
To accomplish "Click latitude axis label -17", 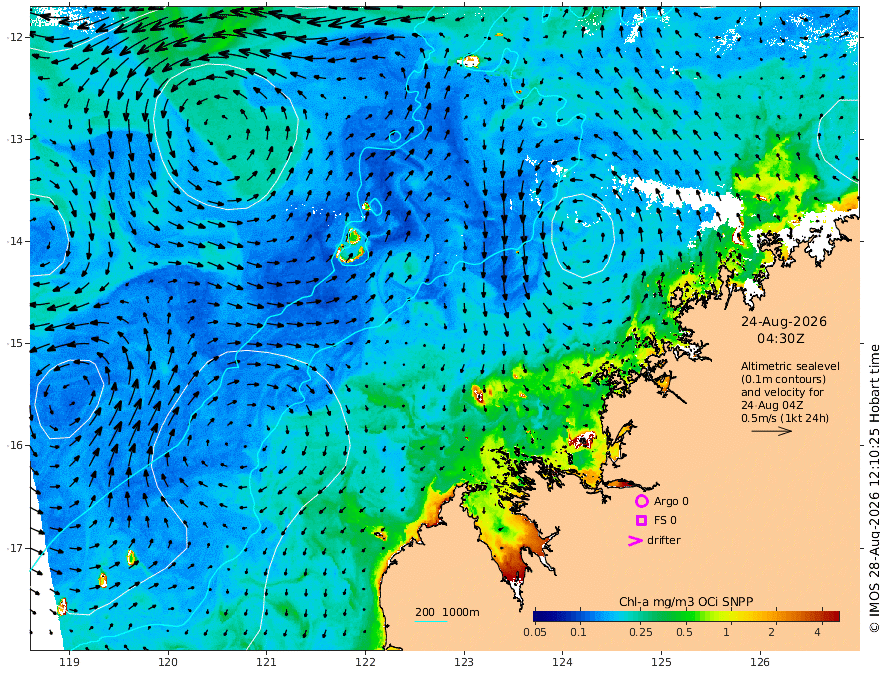I will coord(15,548).
